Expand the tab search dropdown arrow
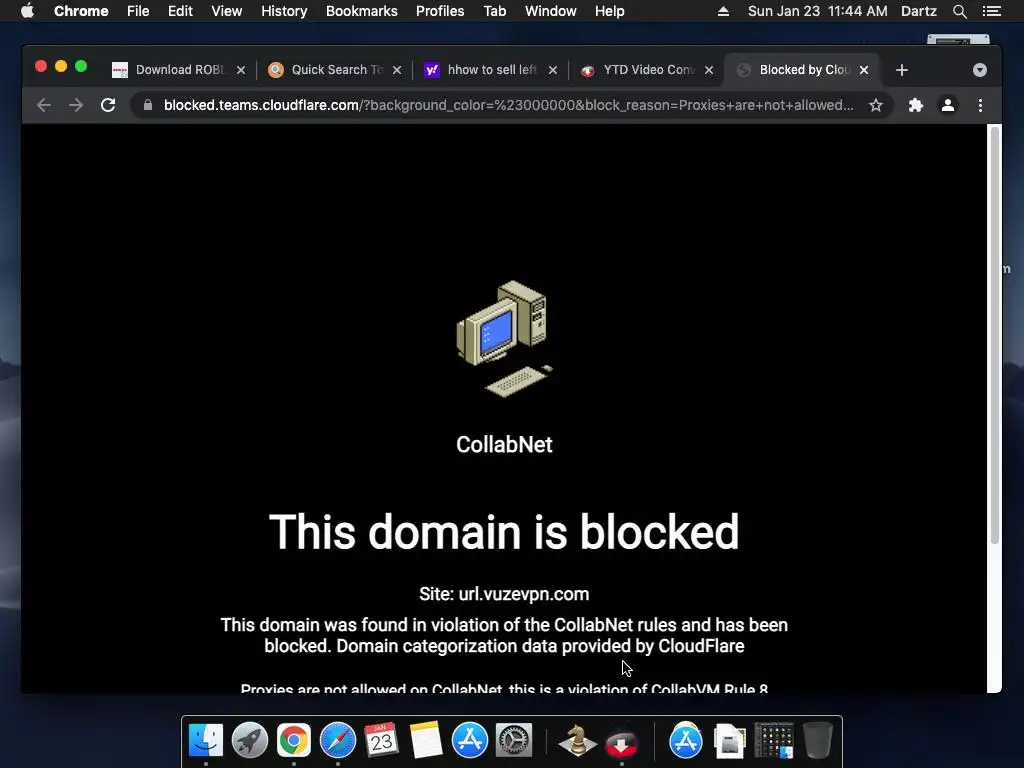Screen dimensions: 1024x768 980,70
